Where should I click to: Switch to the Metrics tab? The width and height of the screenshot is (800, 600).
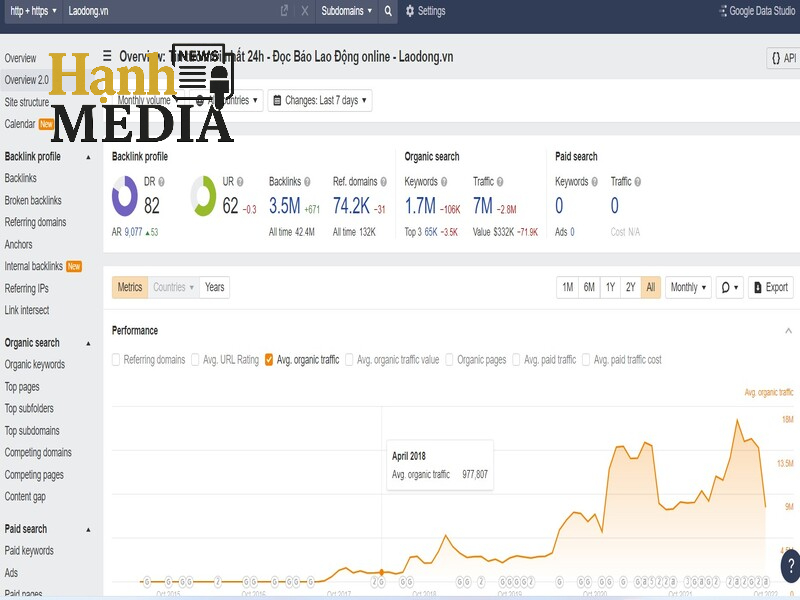[x=130, y=287]
